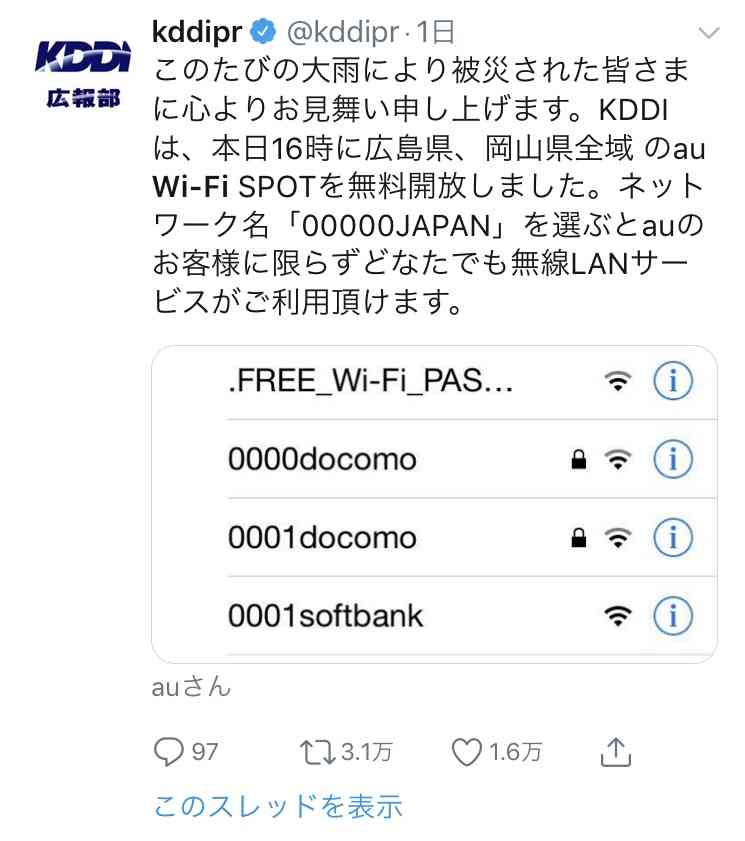Open info icon for 0000docomo

click(673, 459)
